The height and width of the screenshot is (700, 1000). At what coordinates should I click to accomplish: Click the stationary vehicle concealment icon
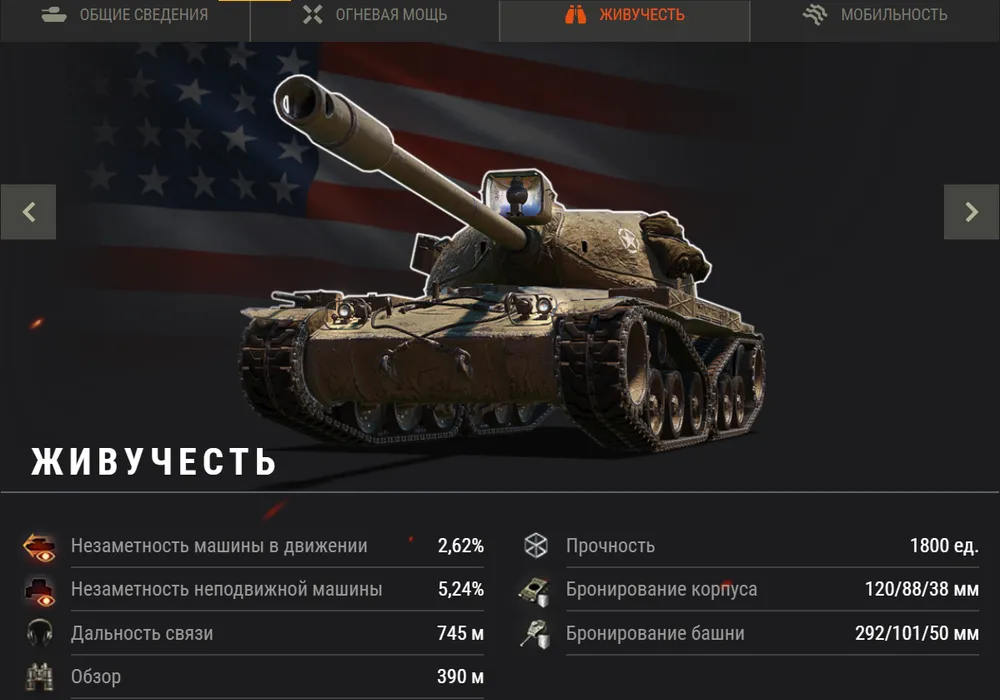click(x=40, y=592)
